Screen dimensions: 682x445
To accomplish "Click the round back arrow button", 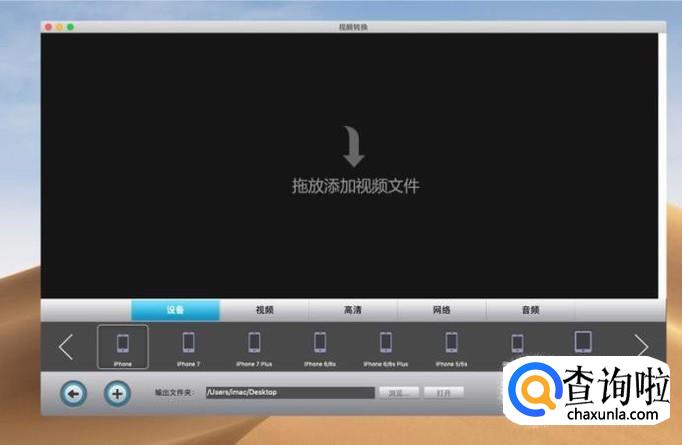I will (74, 394).
